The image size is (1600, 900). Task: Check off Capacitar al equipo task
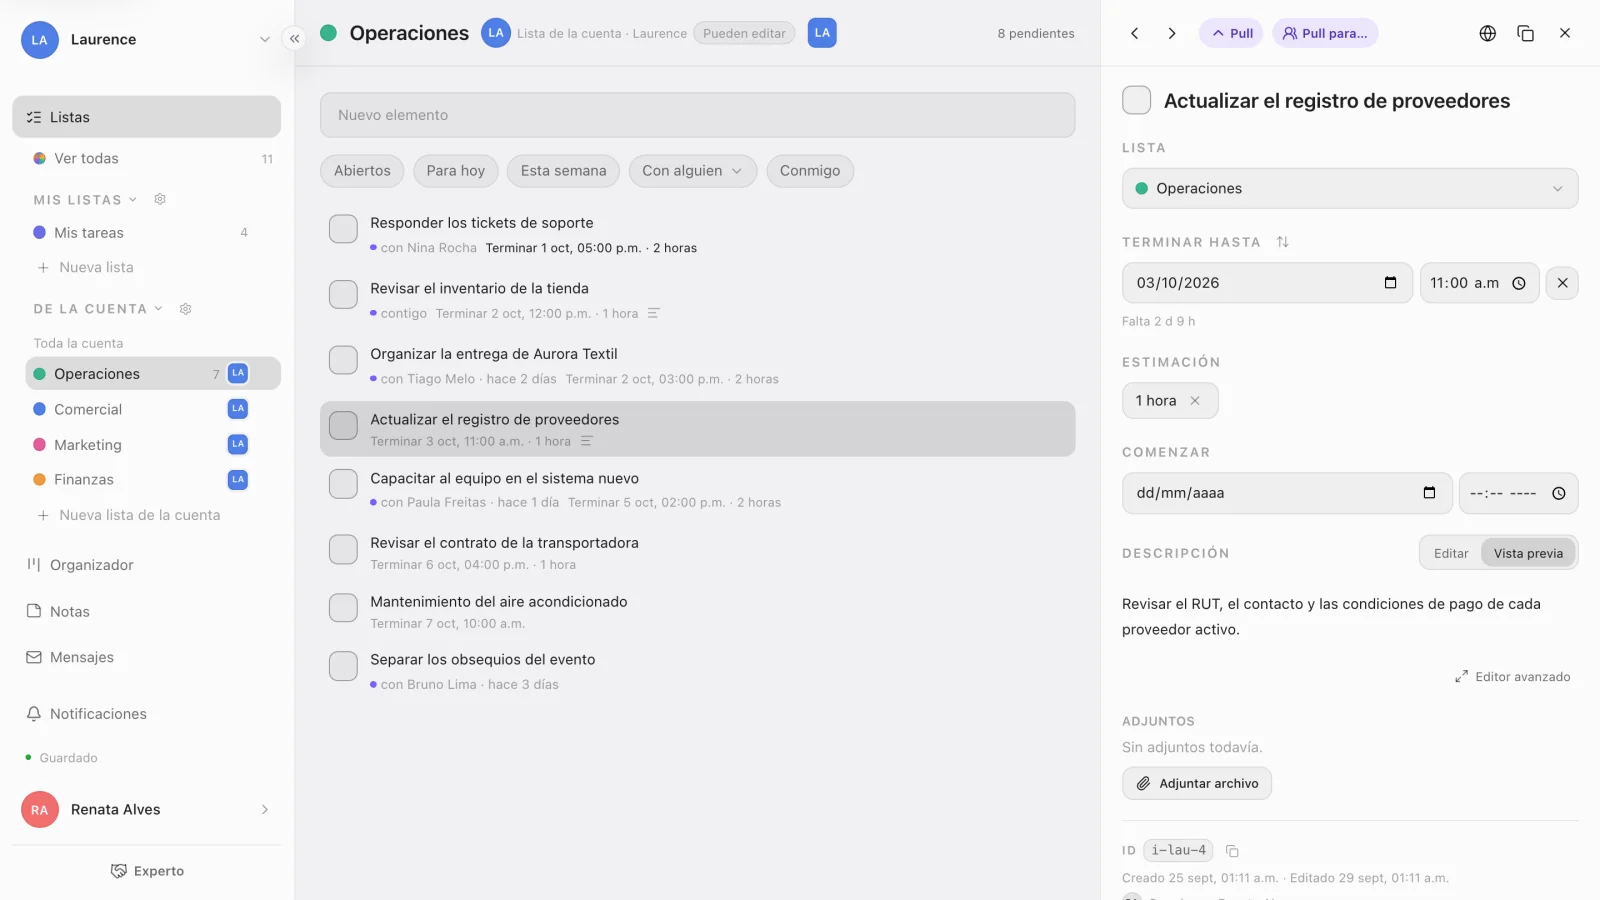tap(343, 484)
